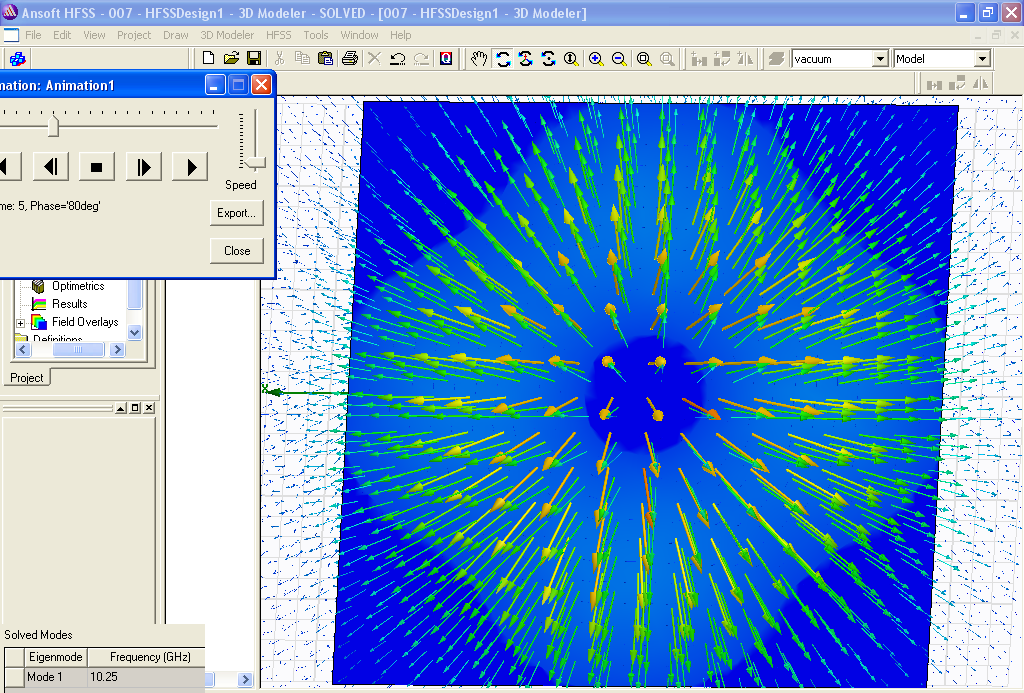Click the greyed sheet/surface icon beside vacuum
The width and height of the screenshot is (1024, 693).
[x=776, y=59]
